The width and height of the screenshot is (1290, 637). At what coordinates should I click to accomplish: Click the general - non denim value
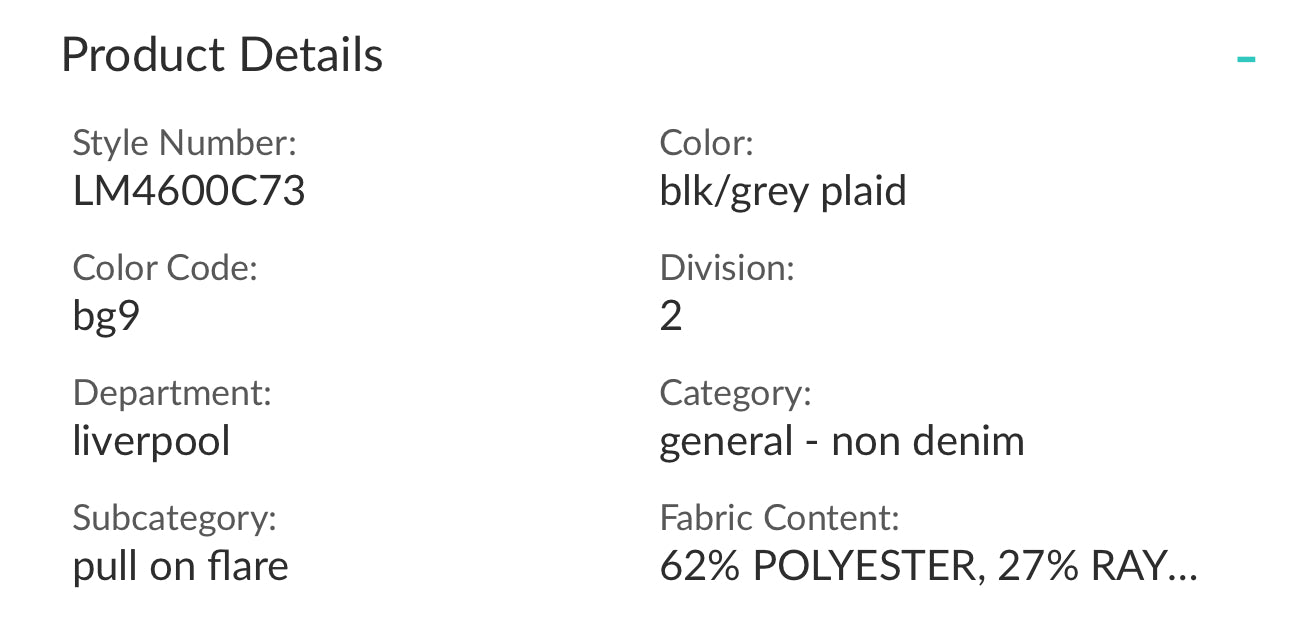tap(841, 441)
